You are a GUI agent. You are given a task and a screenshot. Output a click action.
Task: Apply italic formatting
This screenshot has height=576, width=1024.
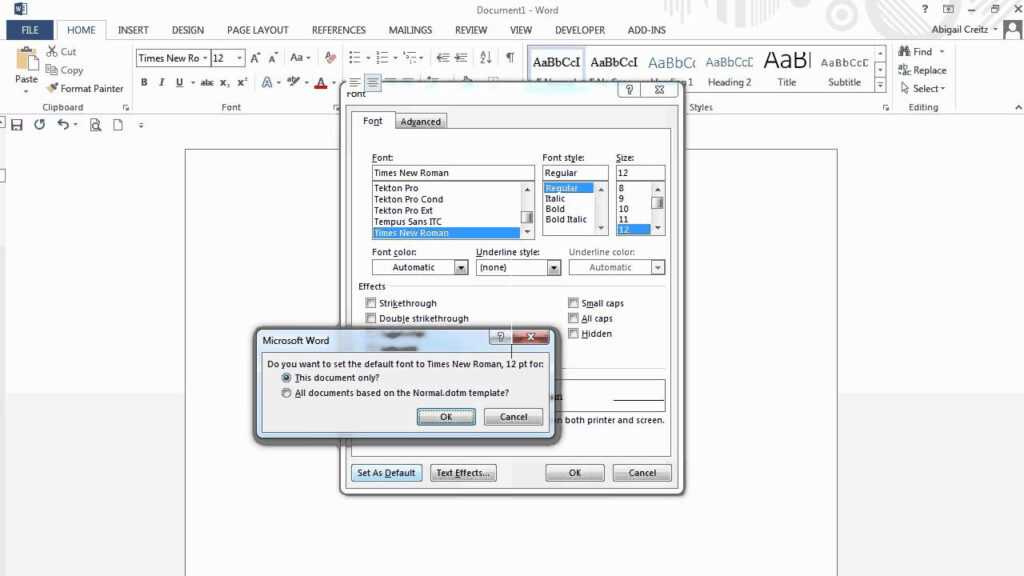pyautogui.click(x=162, y=81)
